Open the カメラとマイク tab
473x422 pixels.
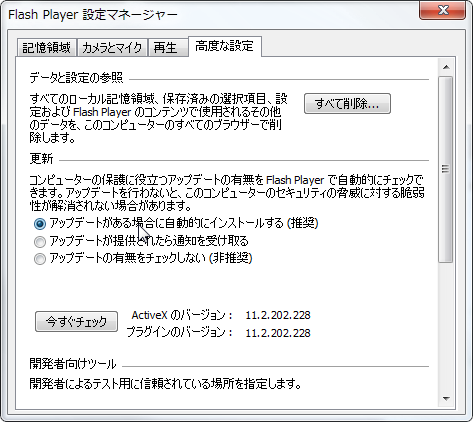[112, 48]
